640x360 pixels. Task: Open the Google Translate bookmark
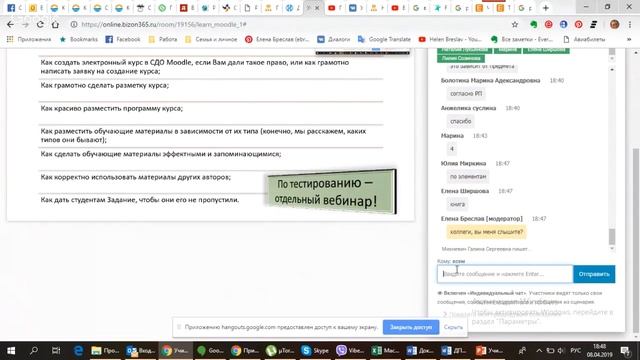click(384, 39)
